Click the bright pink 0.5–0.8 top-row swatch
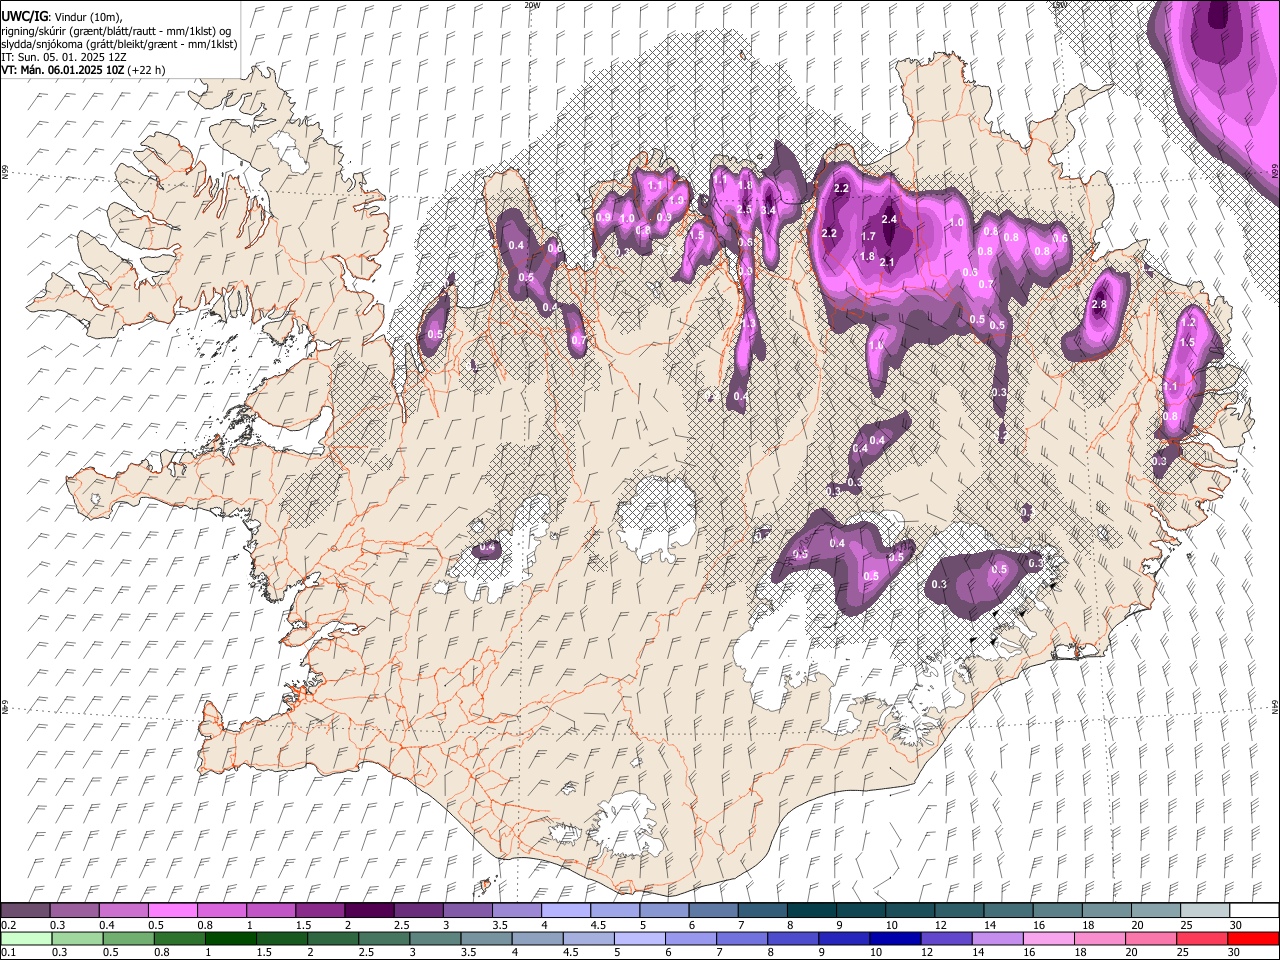Viewport: 1280px width, 960px height. coord(173,911)
